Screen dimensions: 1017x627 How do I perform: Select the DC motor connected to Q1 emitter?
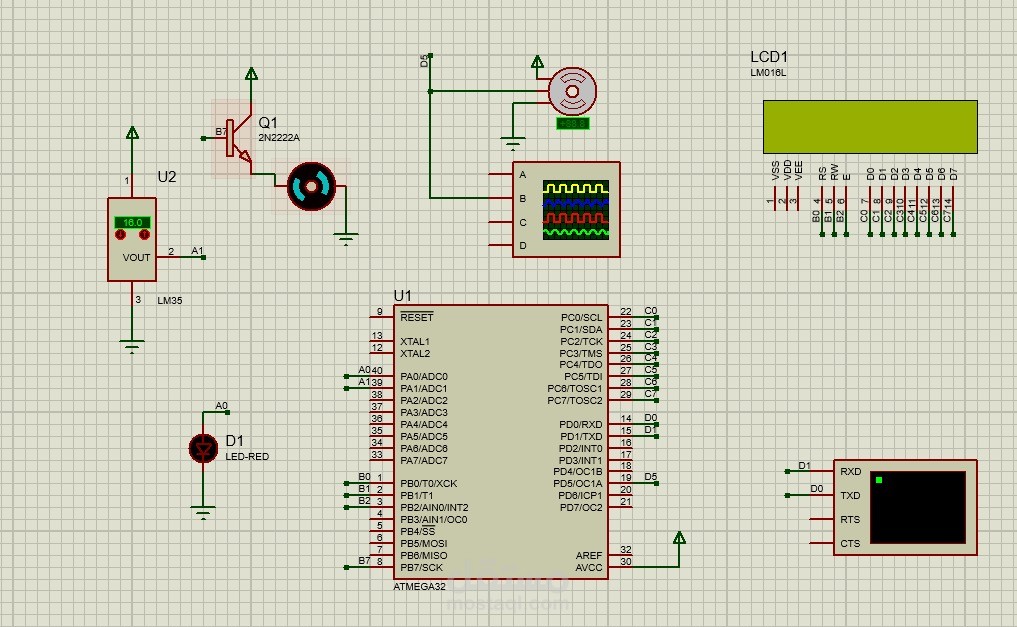311,187
